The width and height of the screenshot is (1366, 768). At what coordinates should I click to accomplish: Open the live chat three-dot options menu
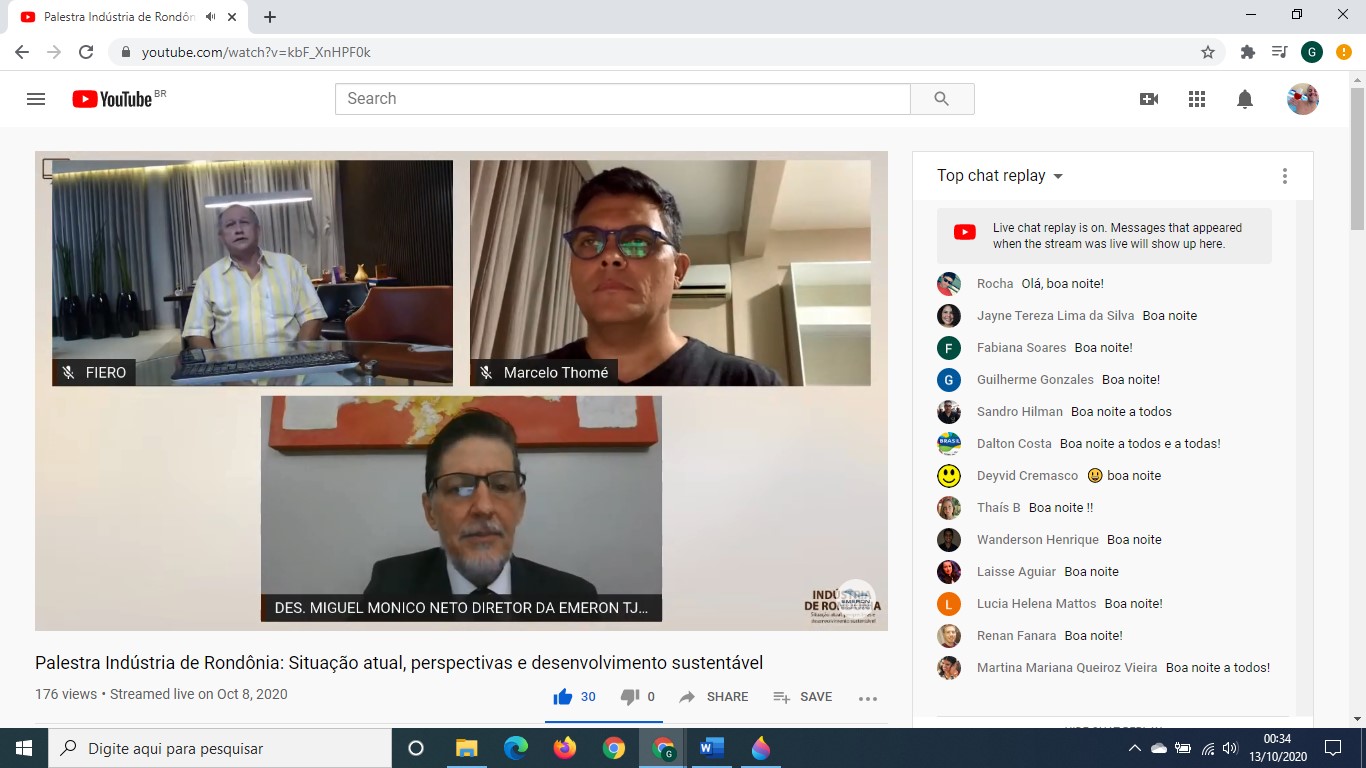coord(1285,176)
